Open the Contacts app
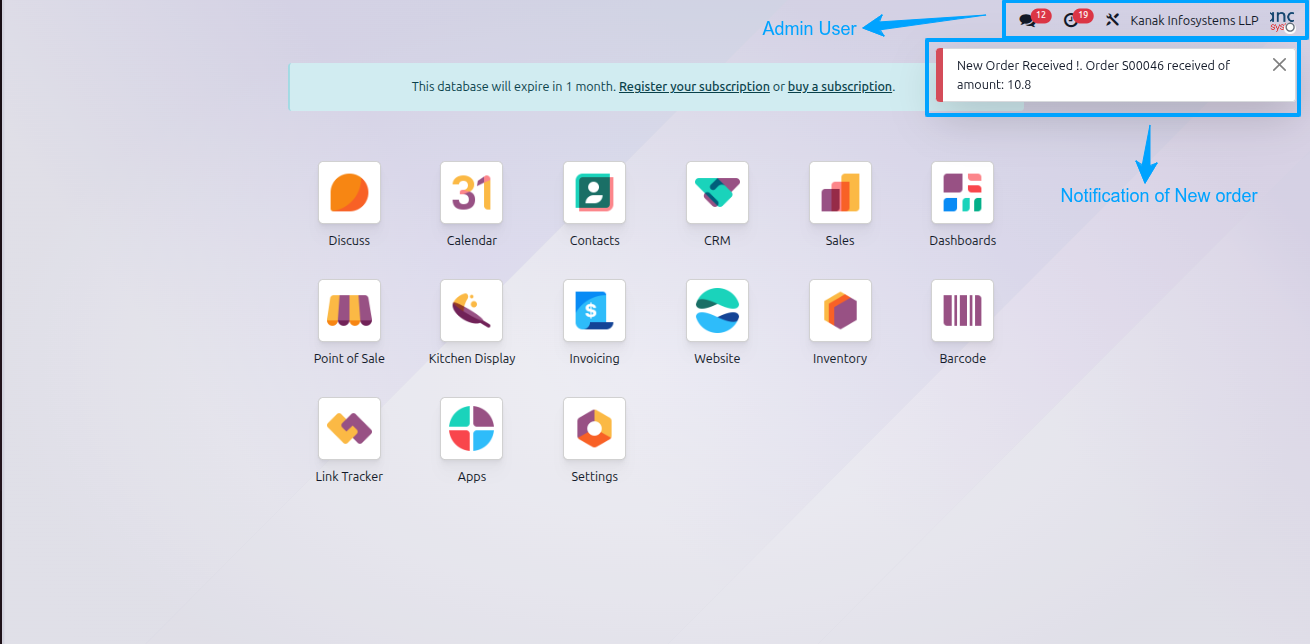Screen dimensions: 1310x644 pos(595,193)
